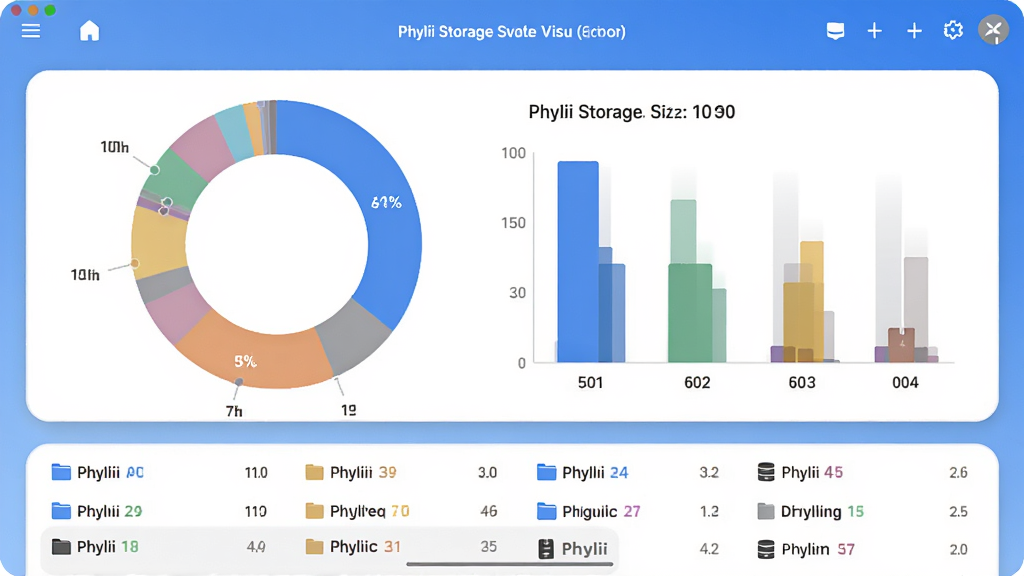This screenshot has width=1024, height=576.
Task: Go to the home screen icon
Action: (89, 31)
